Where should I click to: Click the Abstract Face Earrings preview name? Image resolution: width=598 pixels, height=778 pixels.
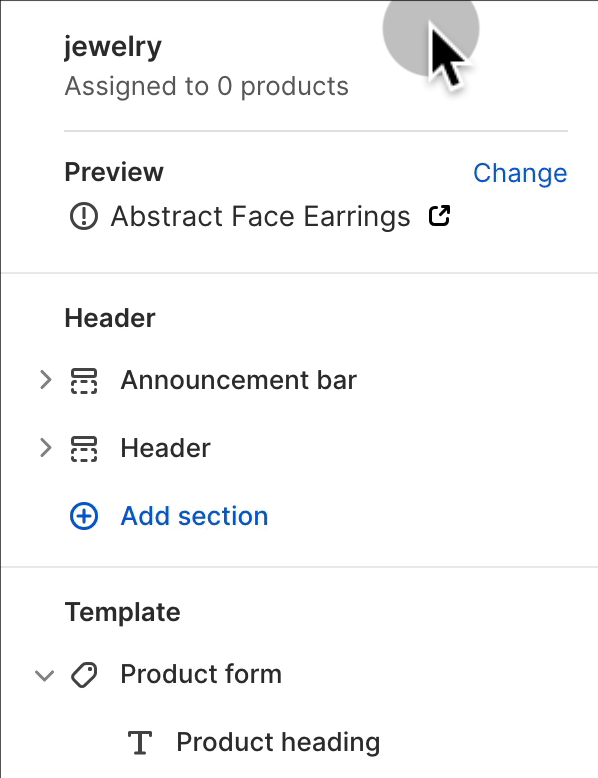click(261, 216)
